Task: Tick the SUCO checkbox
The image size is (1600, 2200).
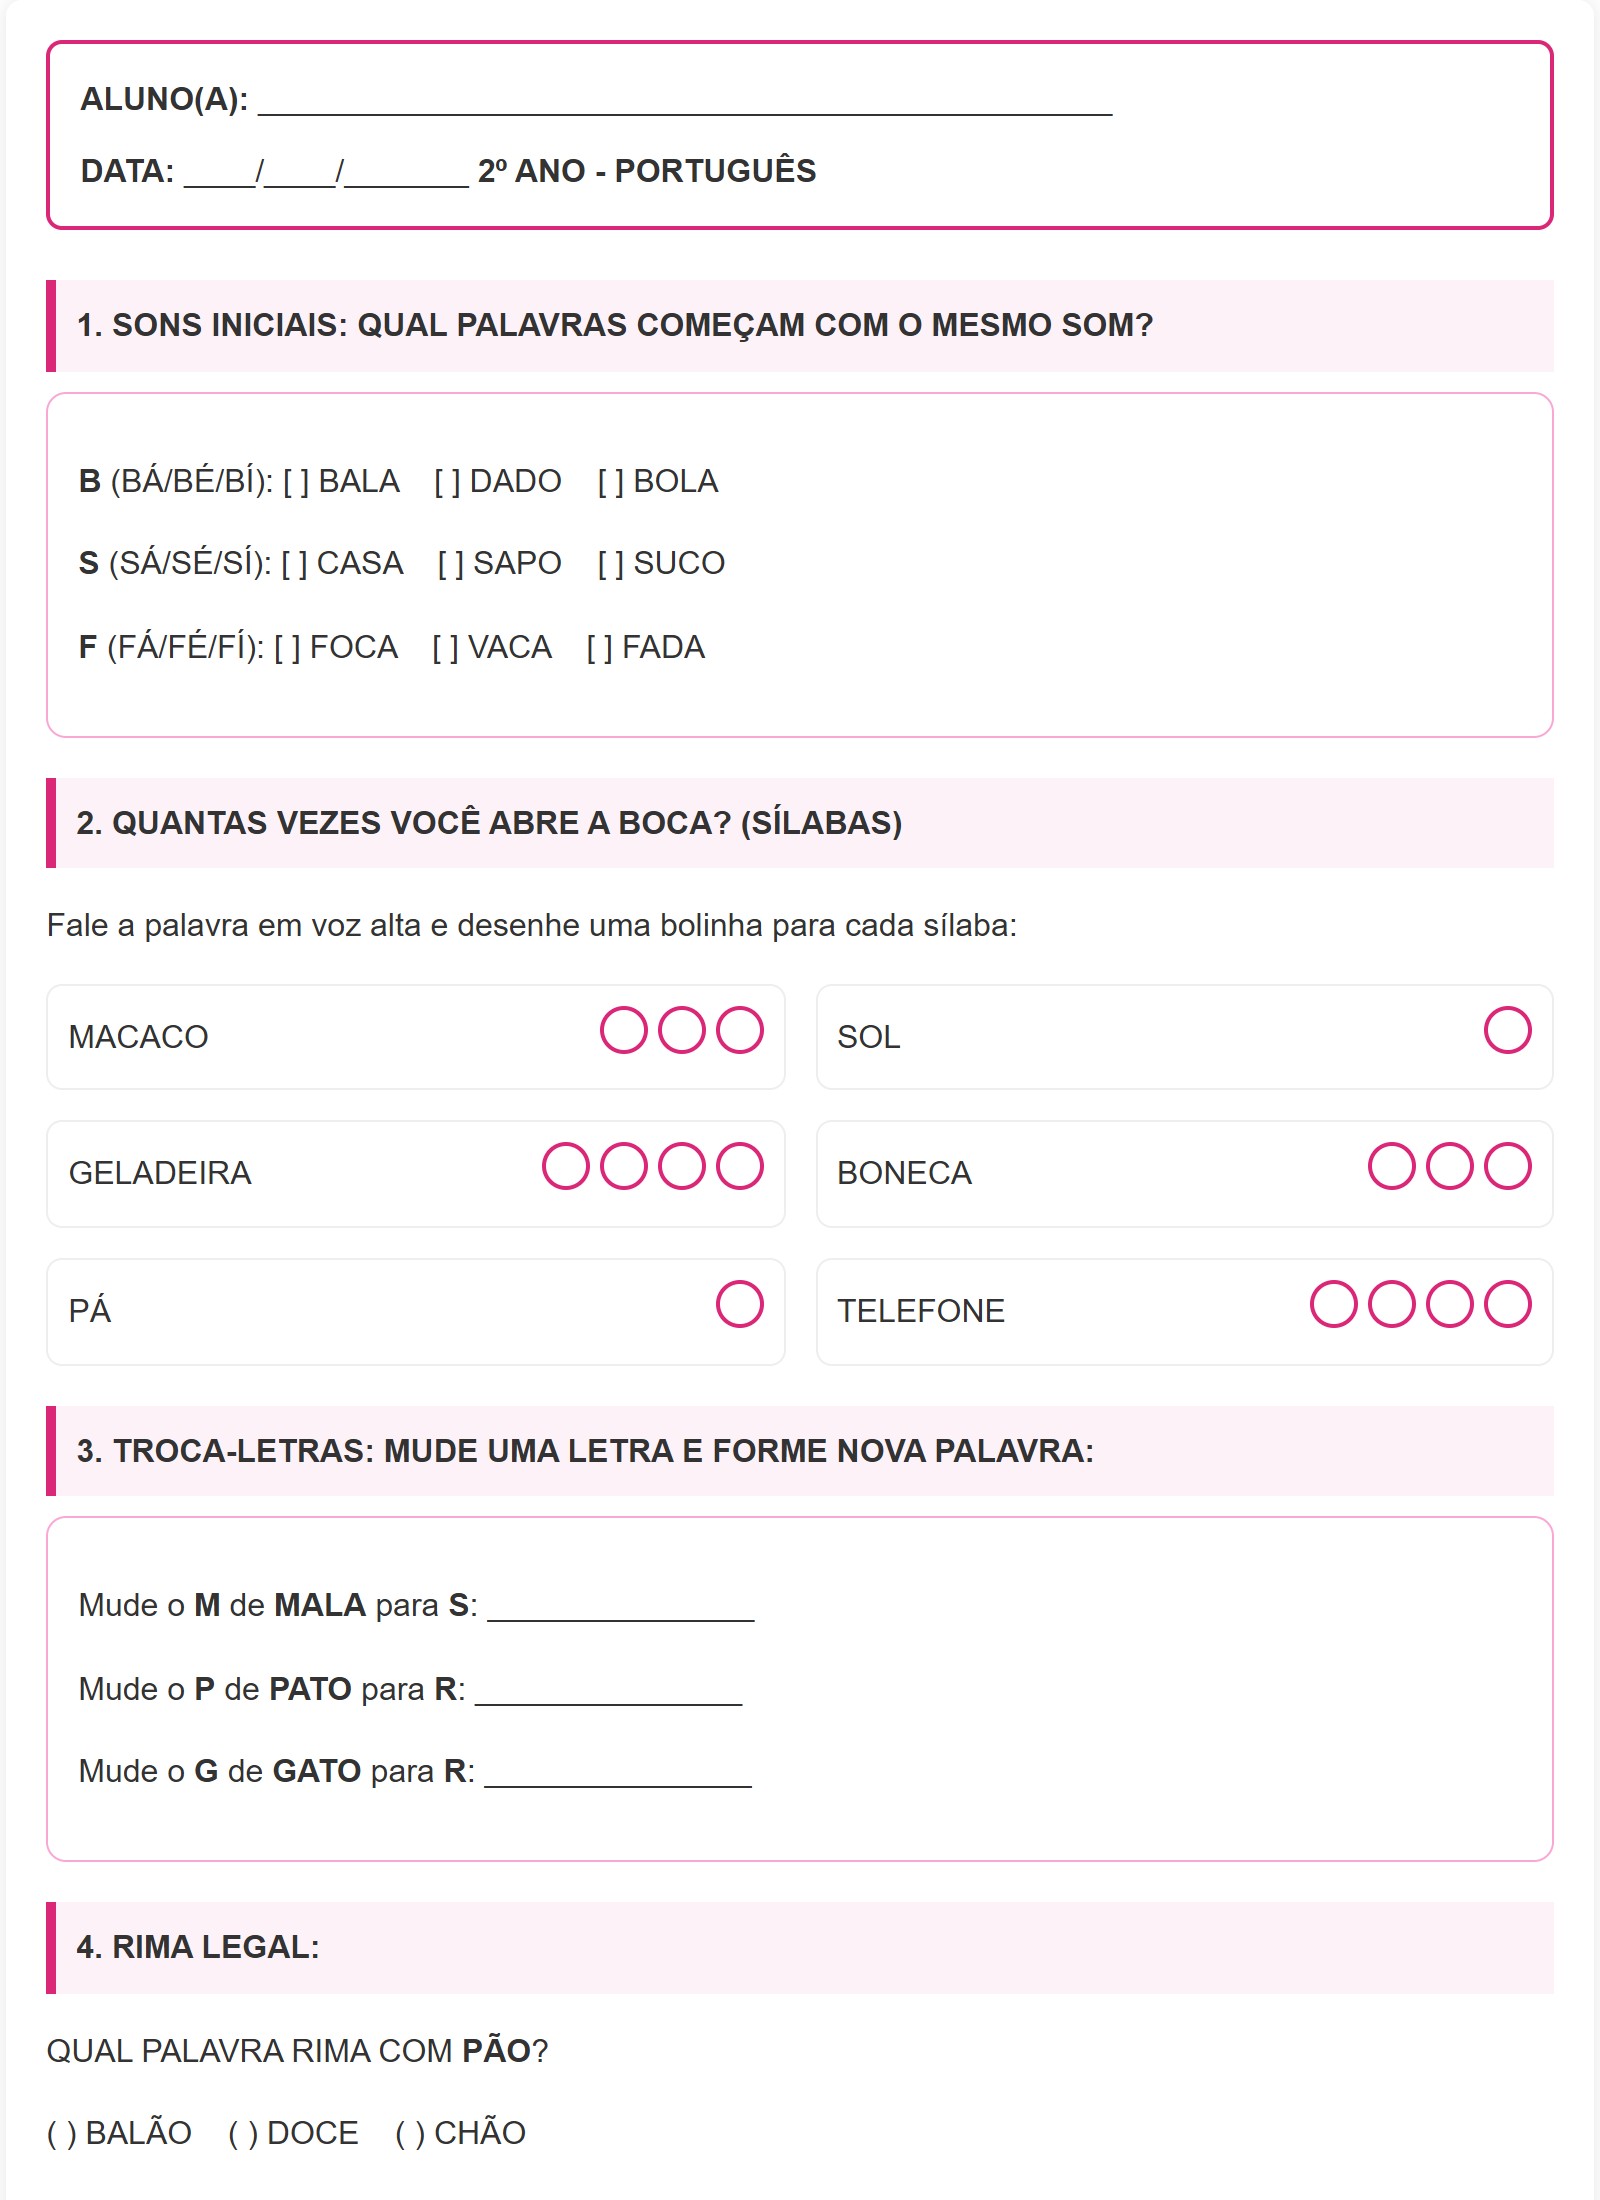Action: click(x=611, y=564)
